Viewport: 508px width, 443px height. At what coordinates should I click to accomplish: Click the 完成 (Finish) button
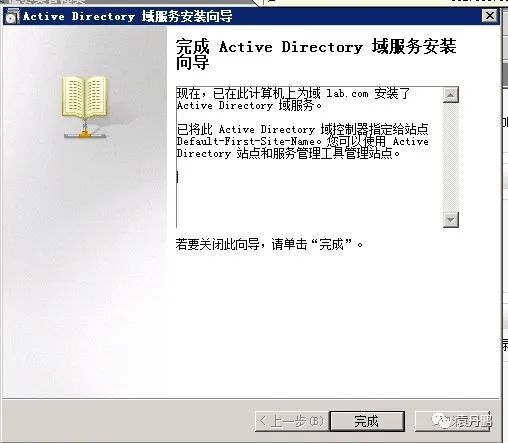coord(367,421)
